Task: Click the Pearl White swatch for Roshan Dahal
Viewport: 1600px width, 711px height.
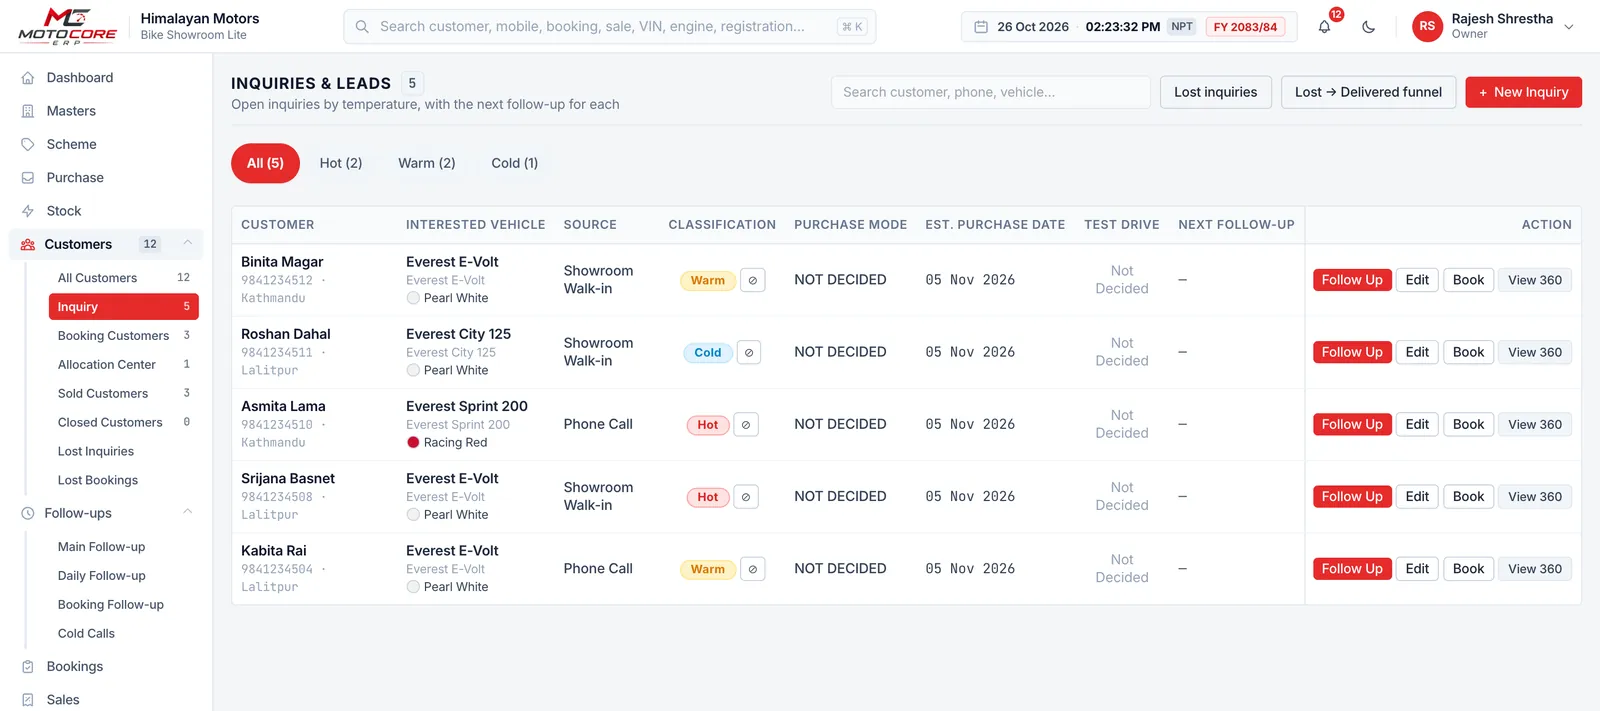Action: click(x=413, y=370)
